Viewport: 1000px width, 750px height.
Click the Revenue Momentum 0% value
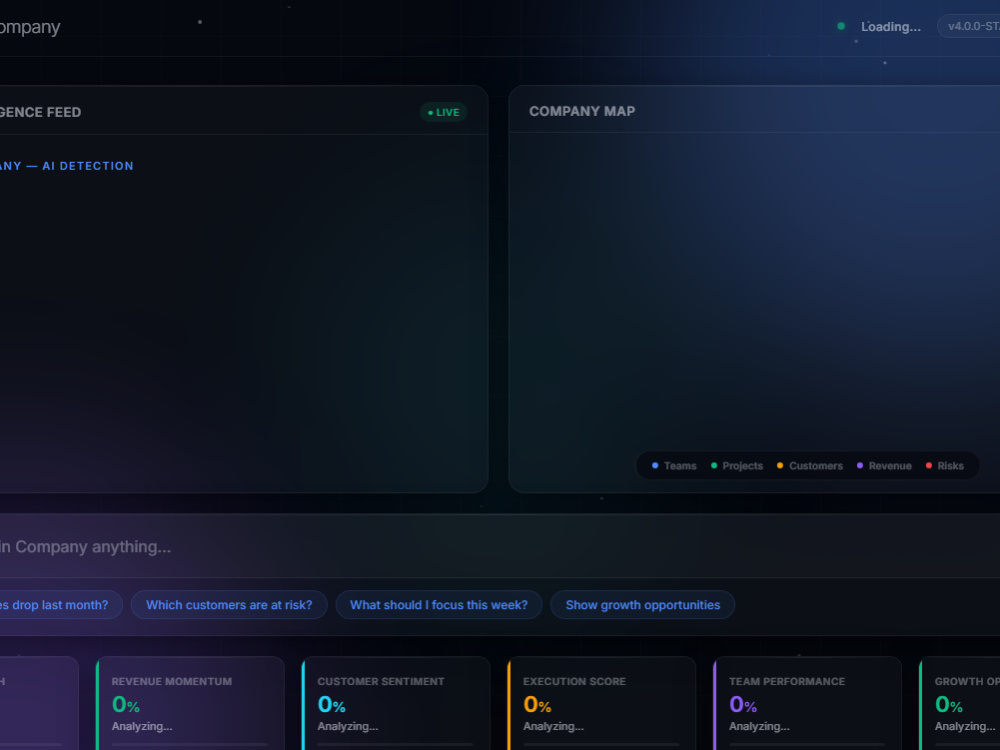(126, 704)
